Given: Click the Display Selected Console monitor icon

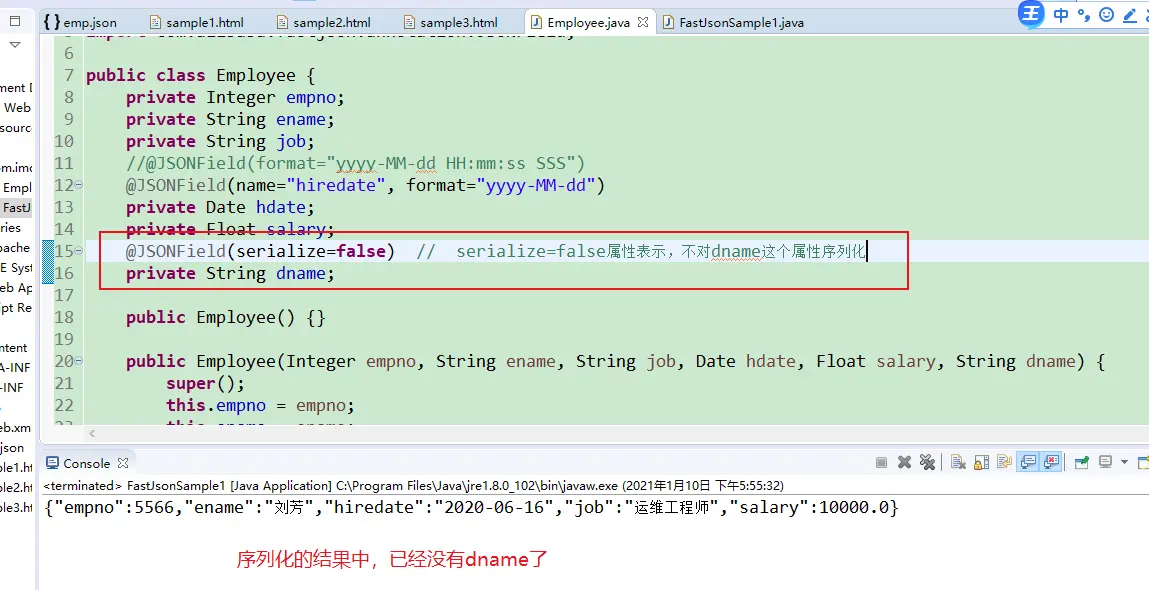Looking at the screenshot, I should [x=1105, y=463].
